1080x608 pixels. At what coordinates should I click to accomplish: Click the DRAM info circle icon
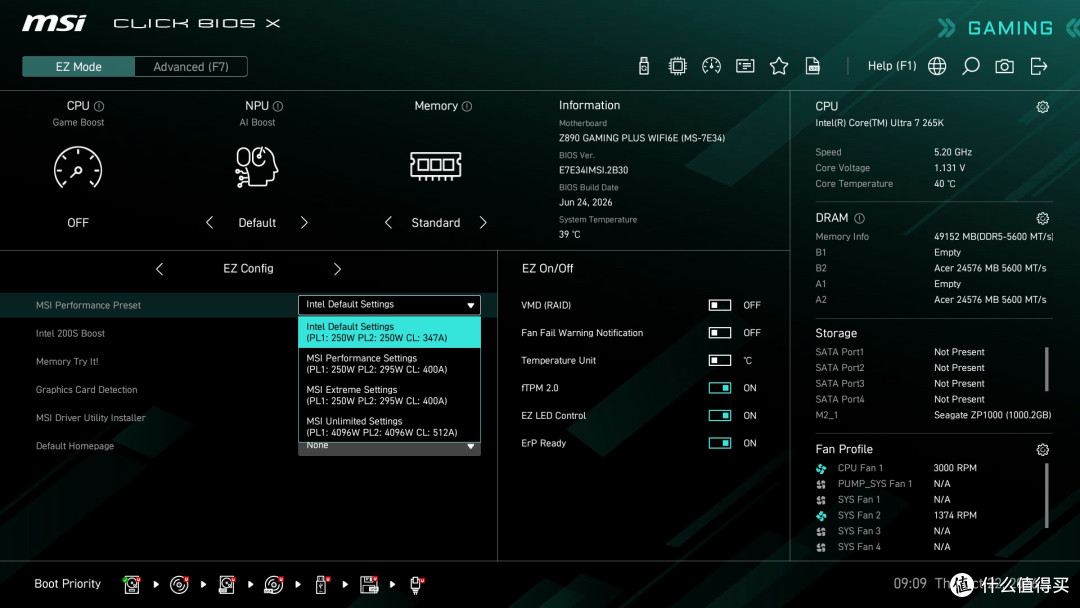point(859,218)
